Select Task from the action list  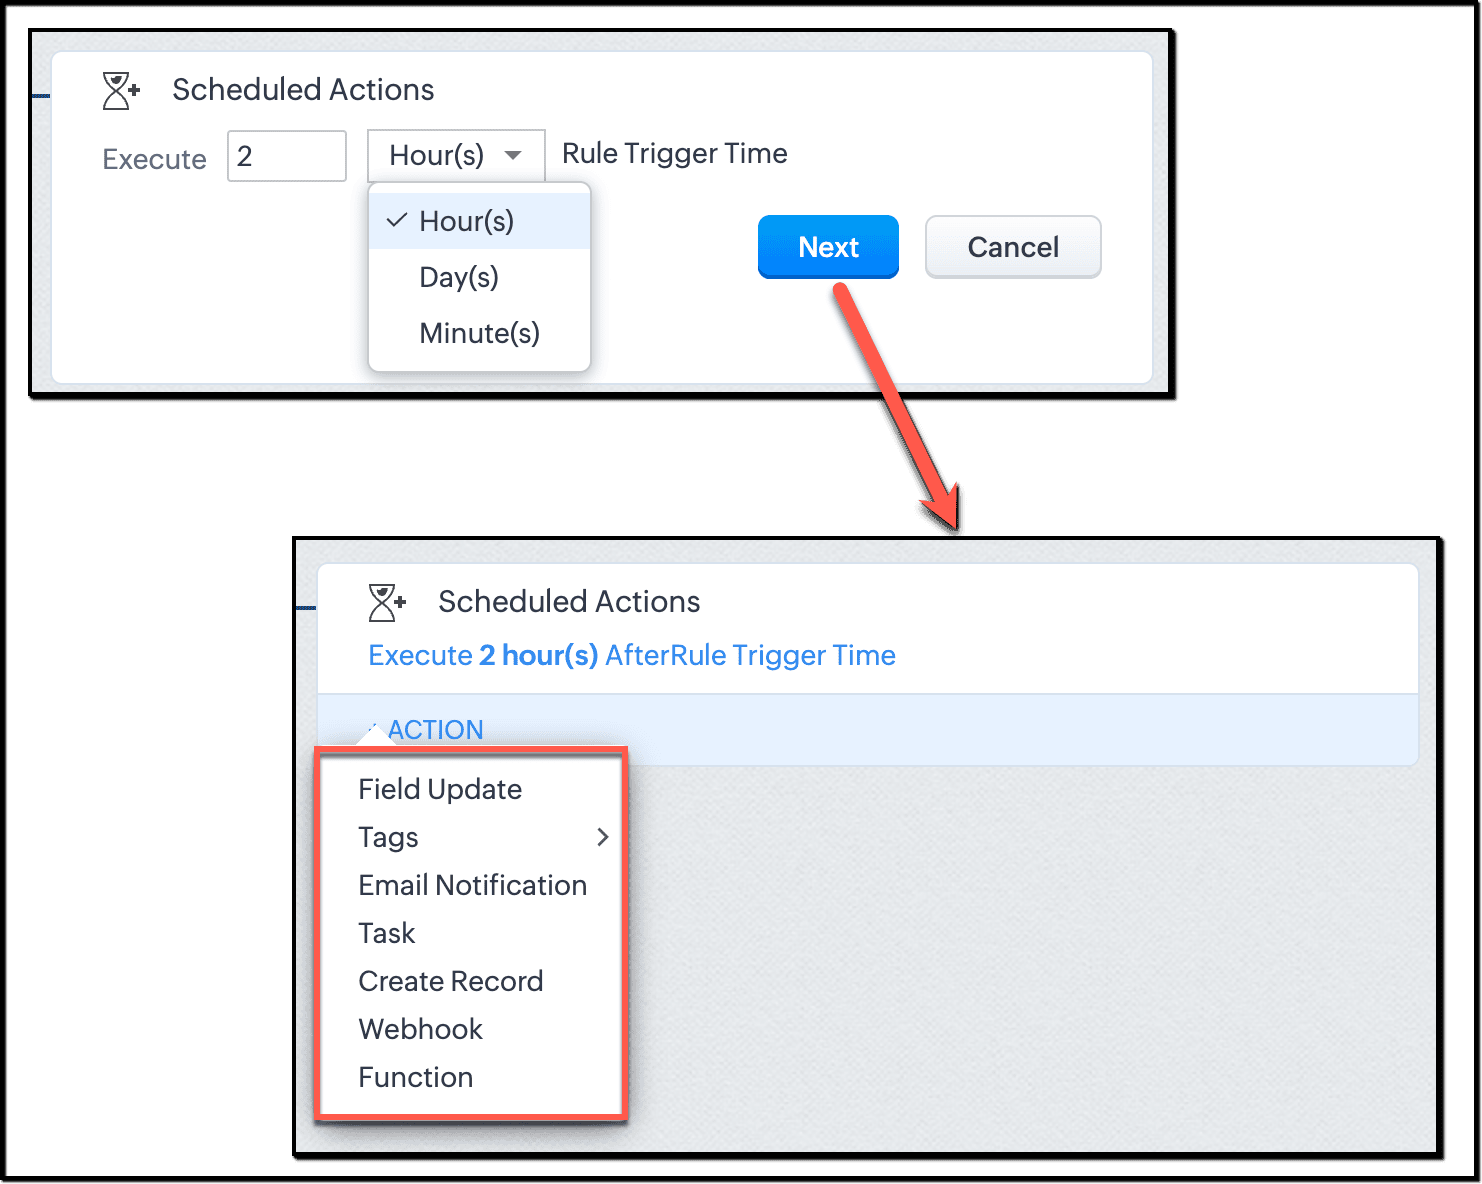[387, 933]
